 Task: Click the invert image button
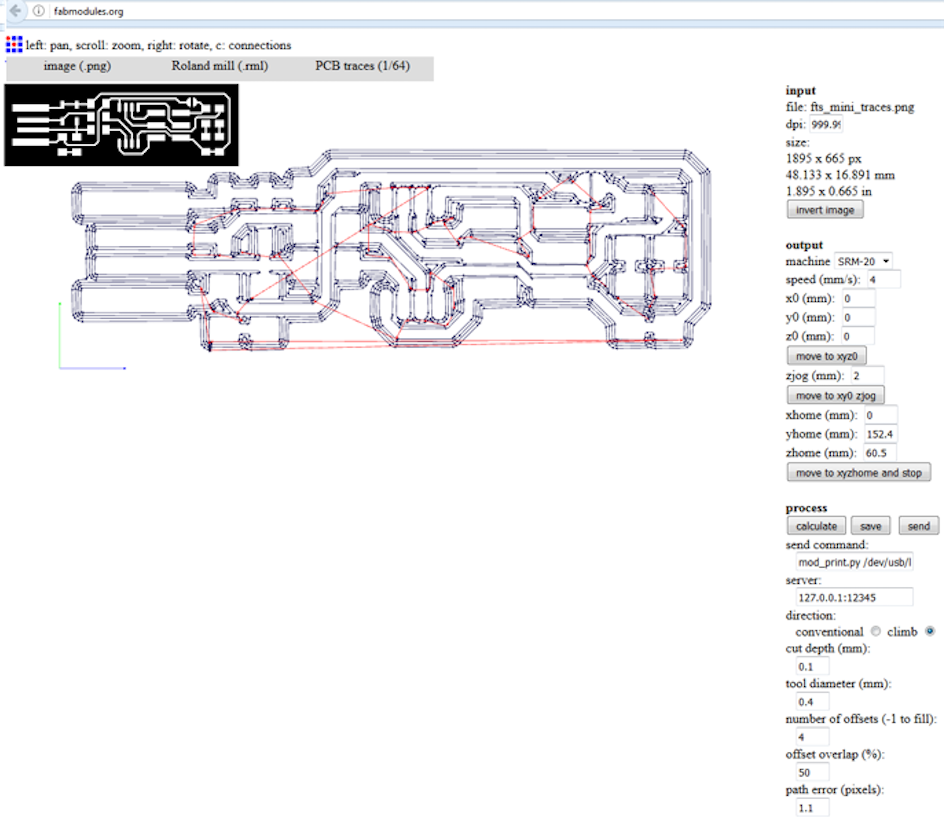click(x=825, y=210)
